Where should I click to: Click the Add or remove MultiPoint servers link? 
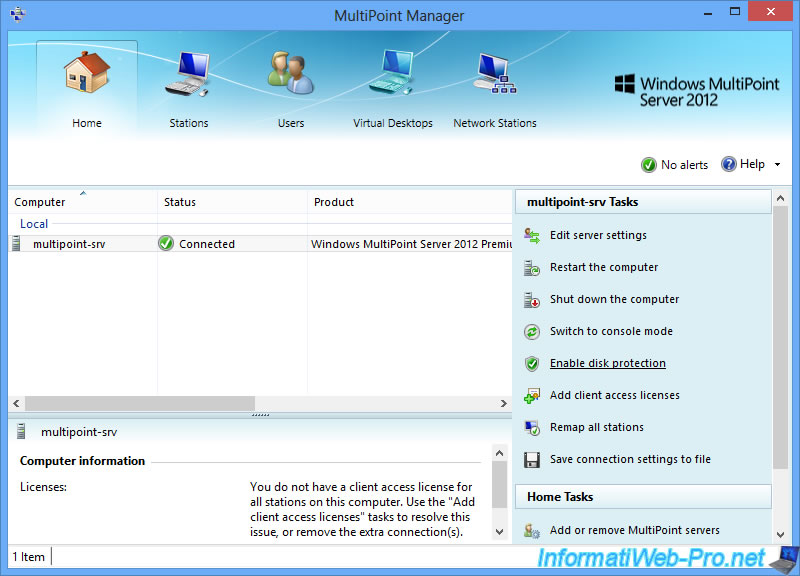[x=635, y=531]
